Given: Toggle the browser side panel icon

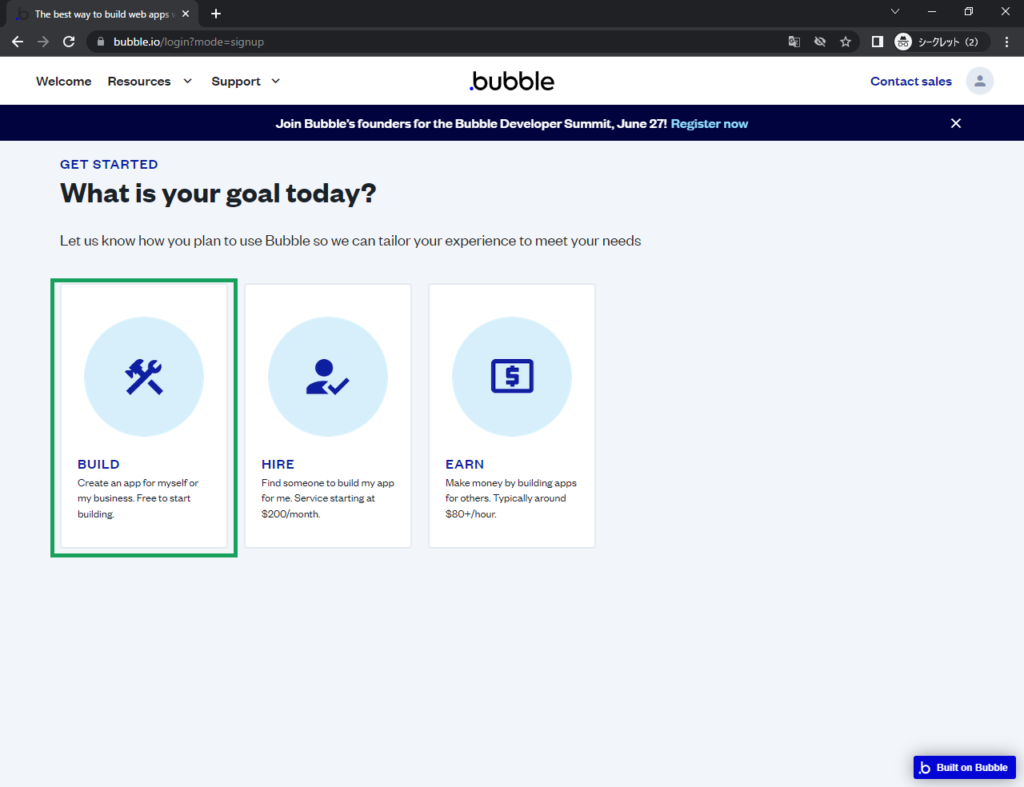Looking at the screenshot, I should pos(877,42).
